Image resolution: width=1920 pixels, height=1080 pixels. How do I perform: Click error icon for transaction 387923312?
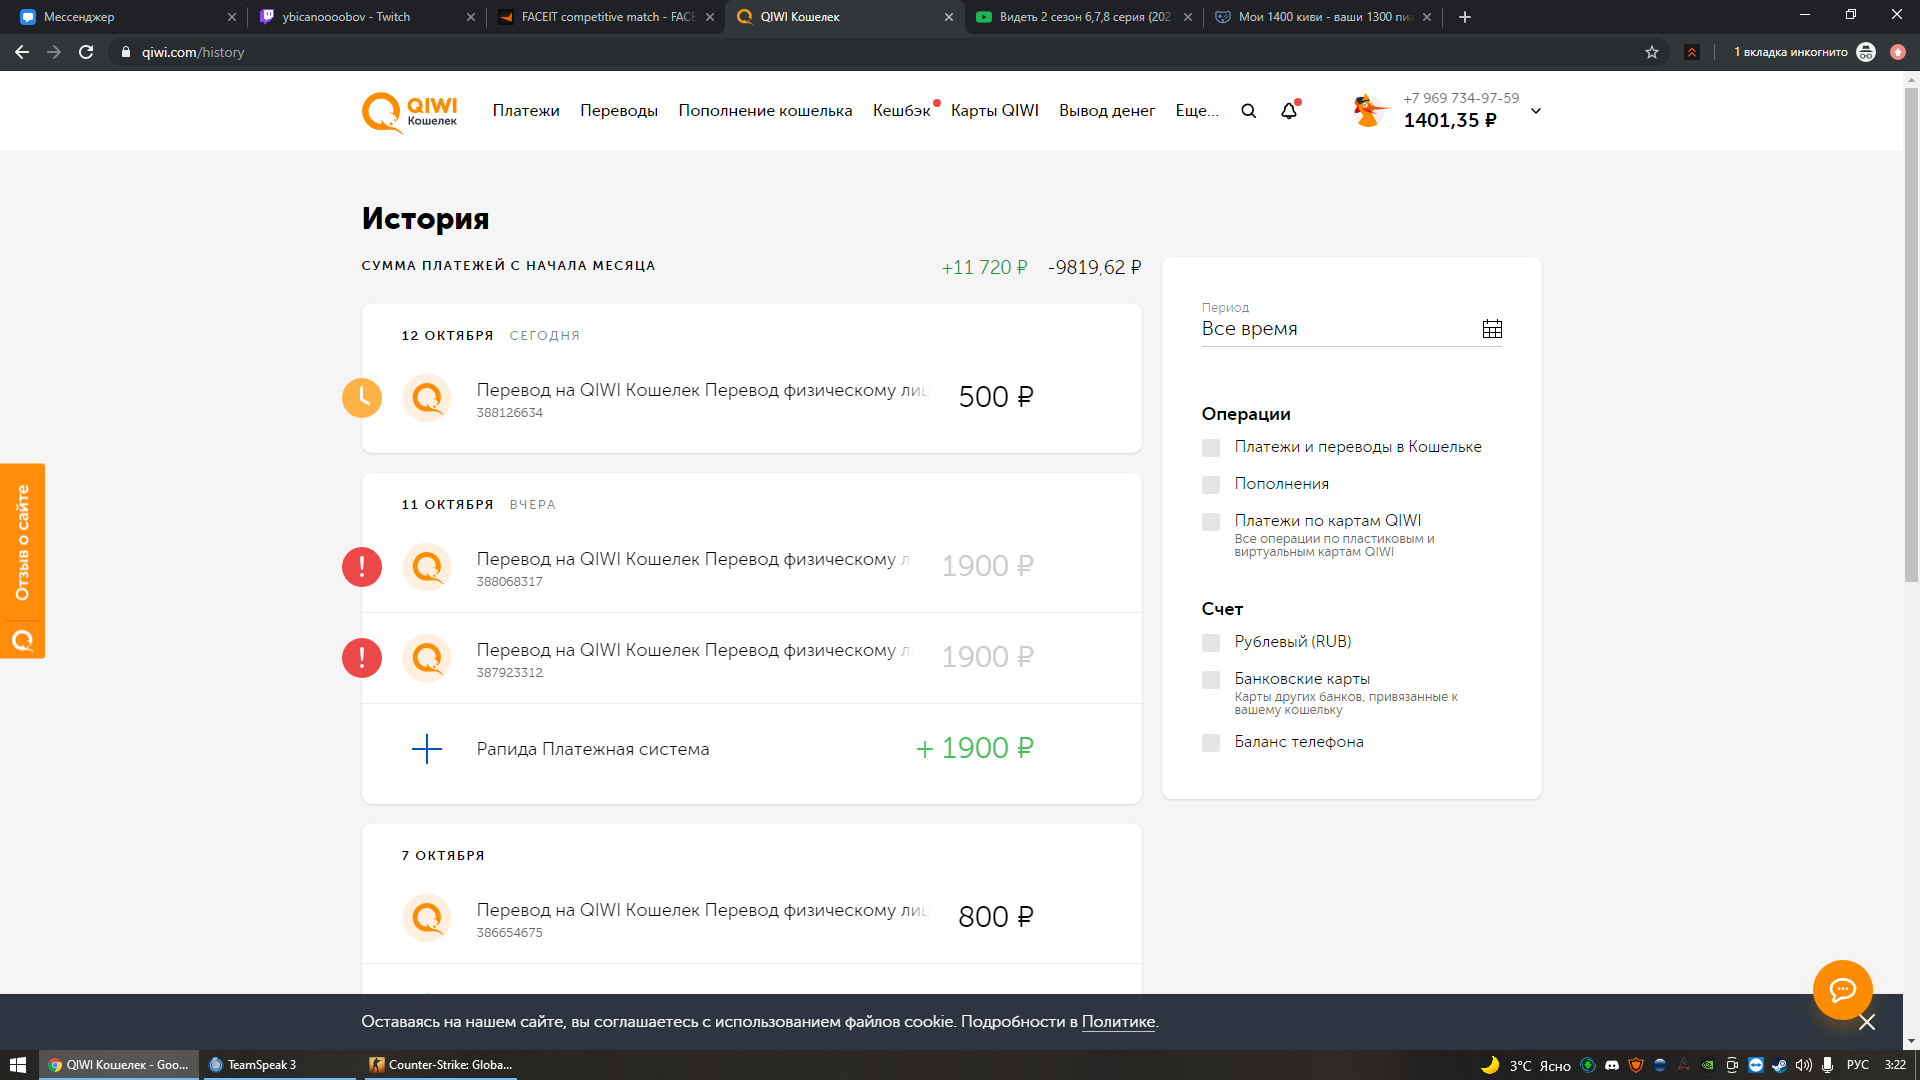(362, 658)
